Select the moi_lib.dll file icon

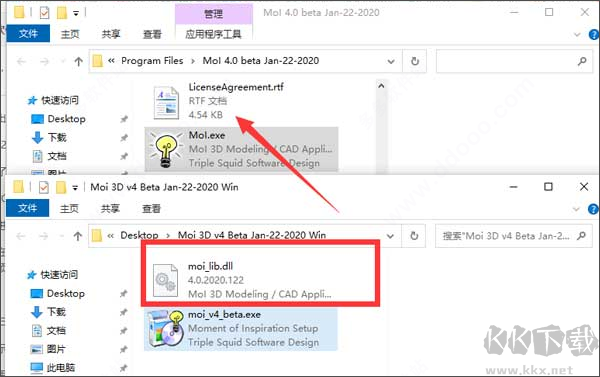pyautogui.click(x=165, y=281)
